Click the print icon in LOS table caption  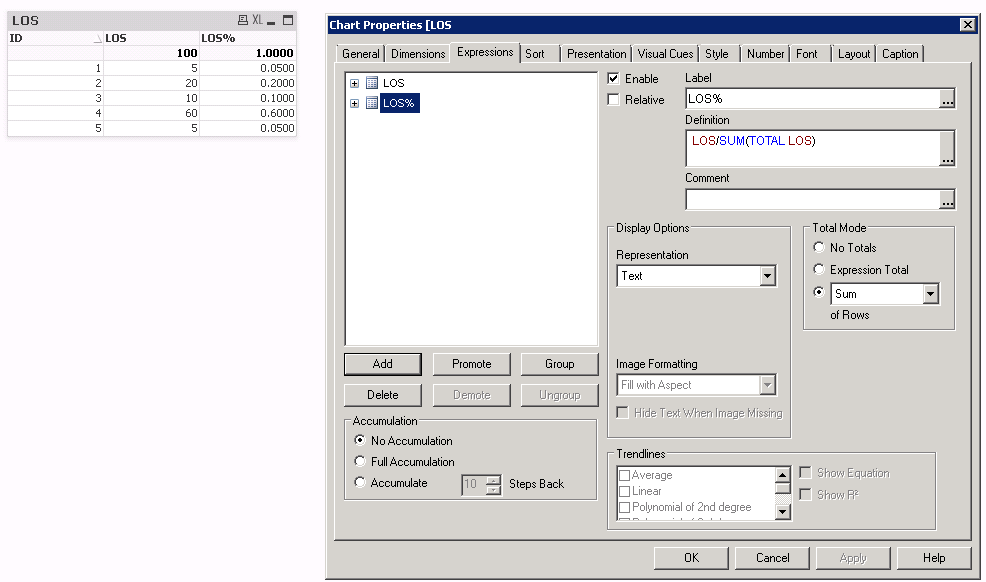pyautogui.click(x=242, y=20)
